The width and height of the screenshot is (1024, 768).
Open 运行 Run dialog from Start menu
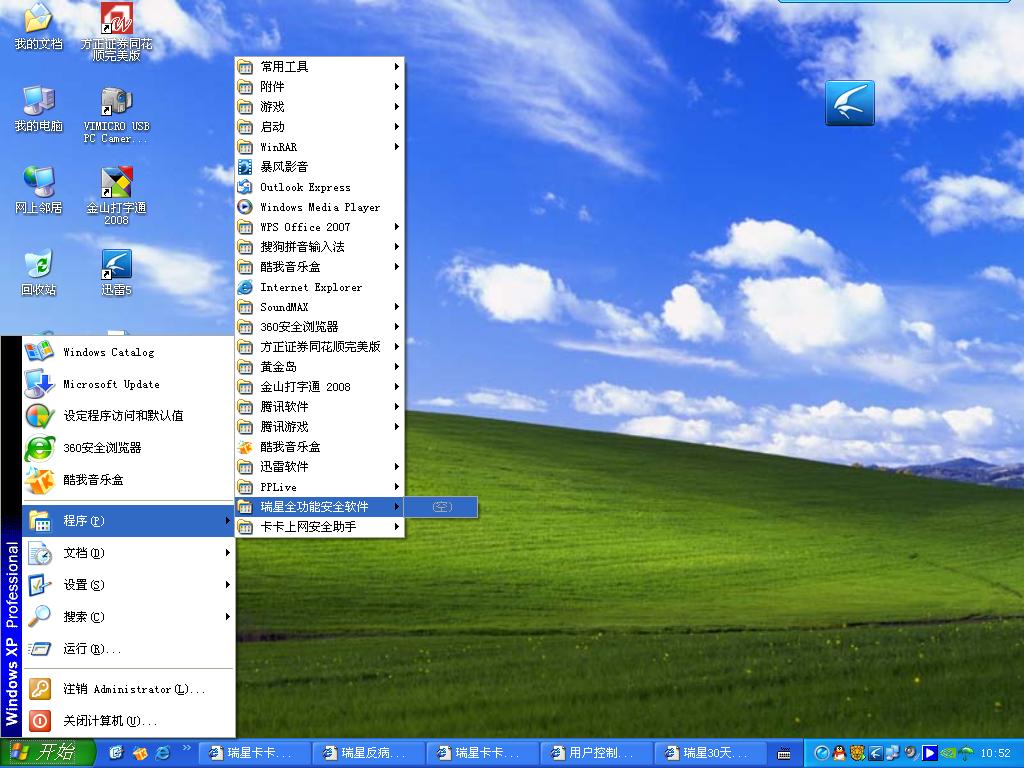coord(92,649)
